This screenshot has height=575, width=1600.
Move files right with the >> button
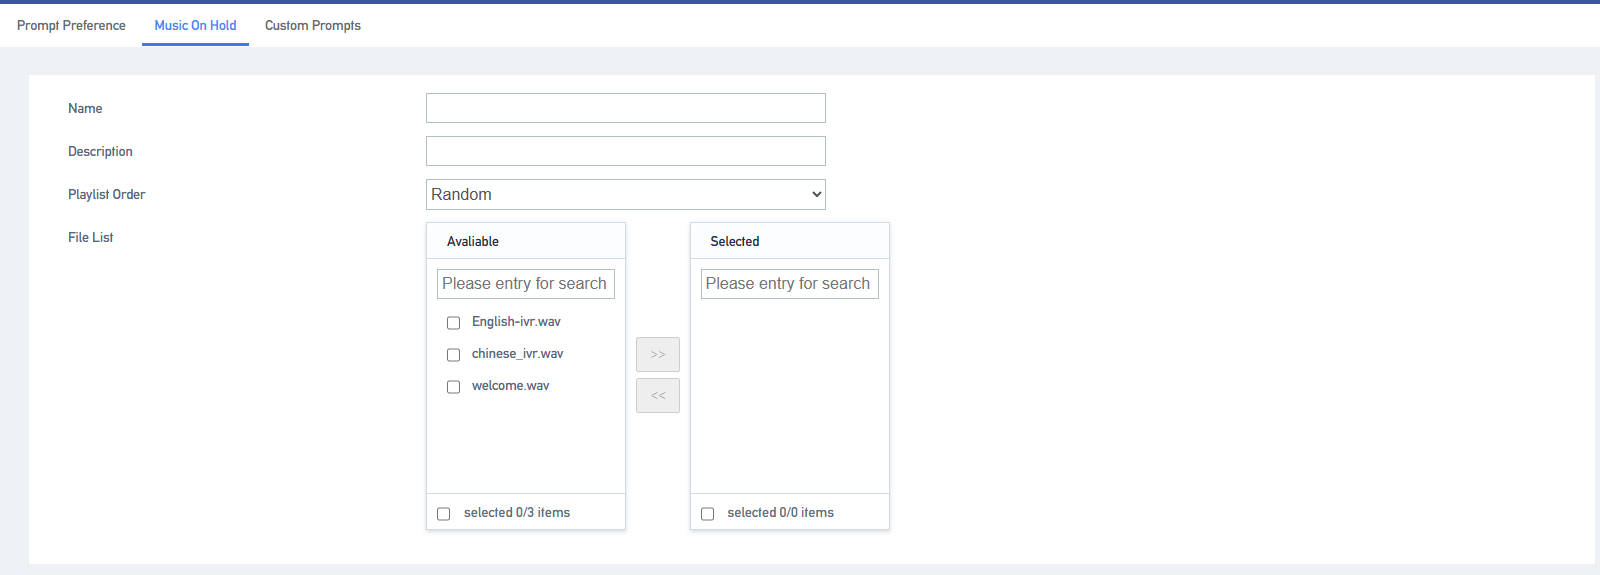(x=658, y=355)
